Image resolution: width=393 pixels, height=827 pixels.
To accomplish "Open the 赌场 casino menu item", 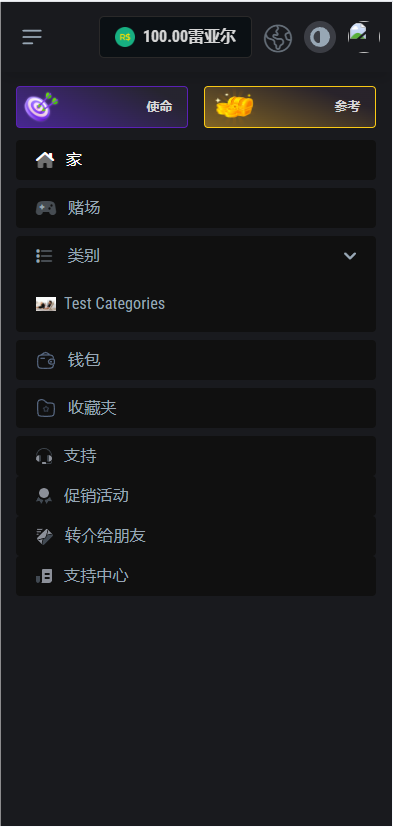I will point(196,208).
